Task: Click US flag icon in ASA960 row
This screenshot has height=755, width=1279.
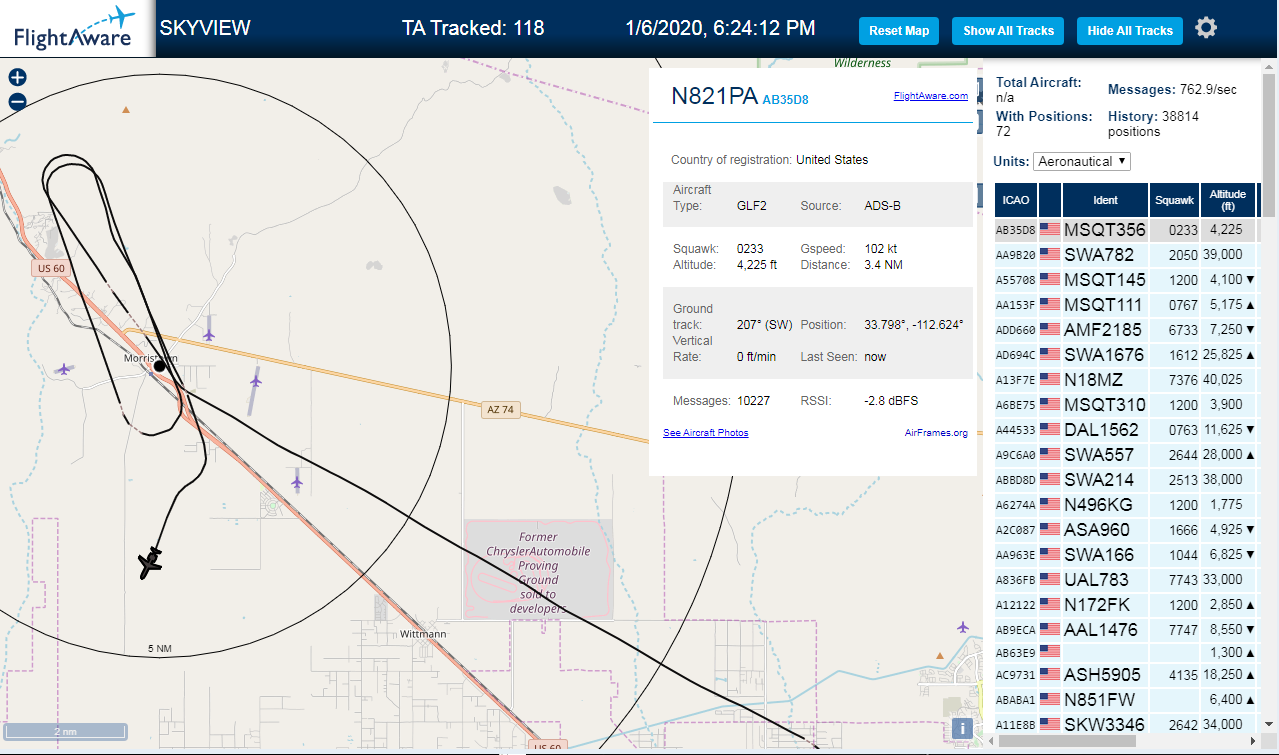Action: pos(1050,530)
